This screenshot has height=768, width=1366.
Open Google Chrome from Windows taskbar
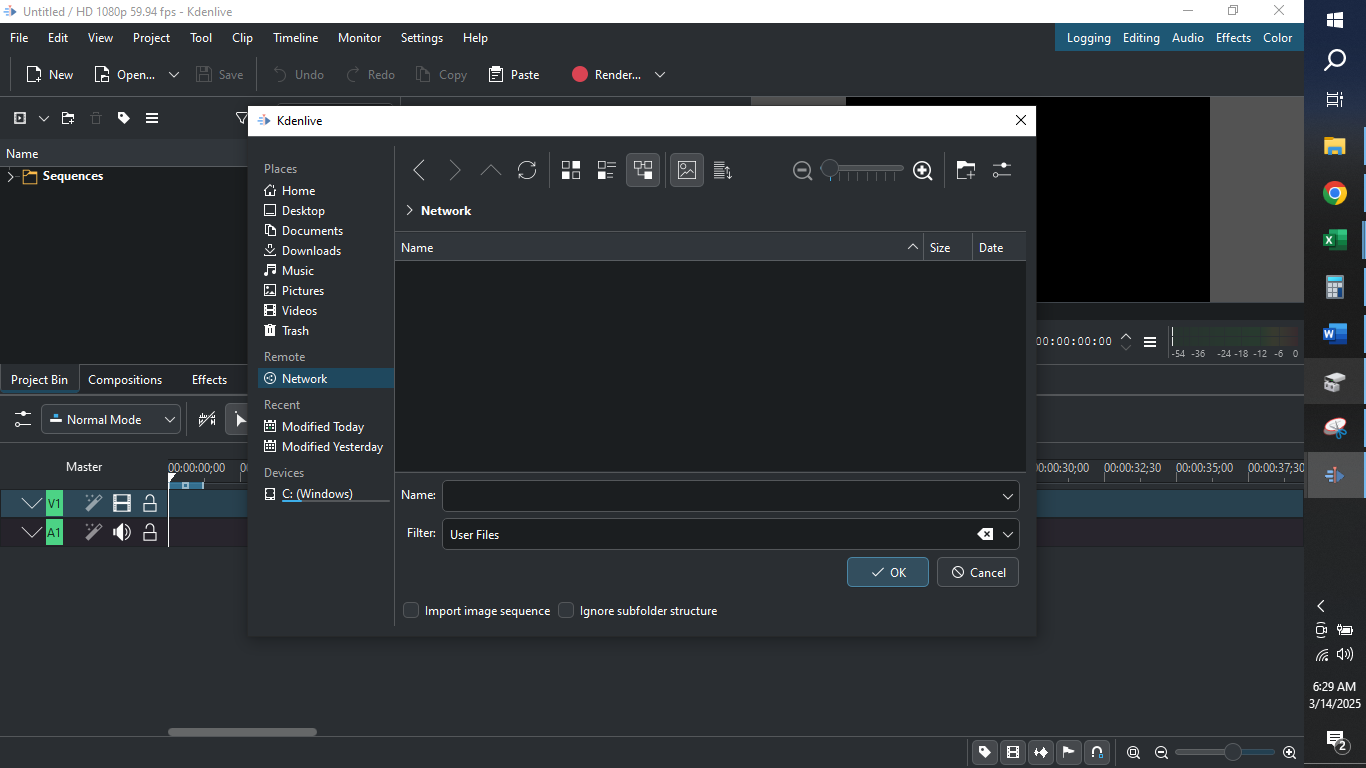pyautogui.click(x=1335, y=193)
